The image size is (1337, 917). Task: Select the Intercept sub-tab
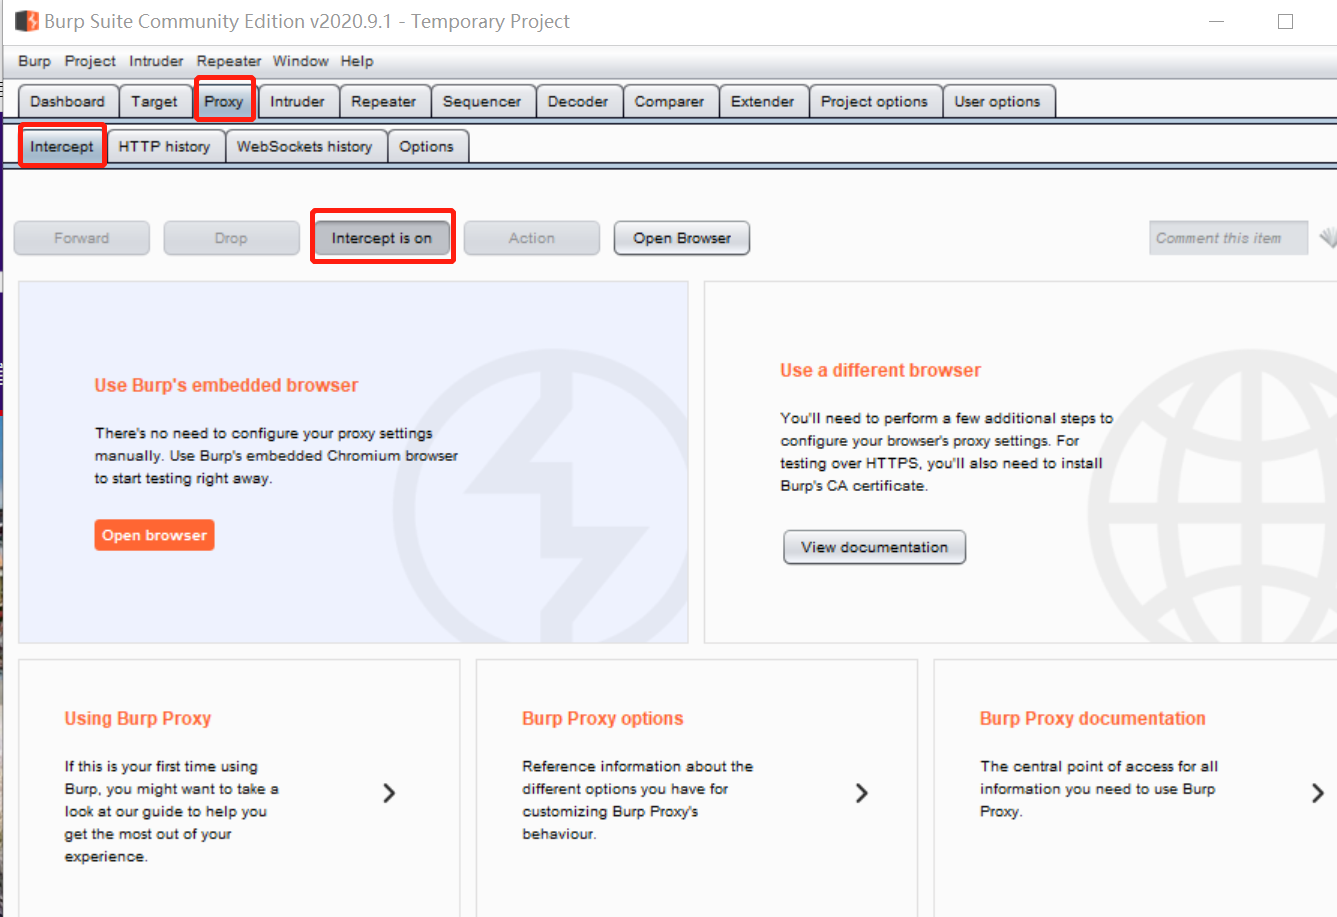click(x=62, y=146)
